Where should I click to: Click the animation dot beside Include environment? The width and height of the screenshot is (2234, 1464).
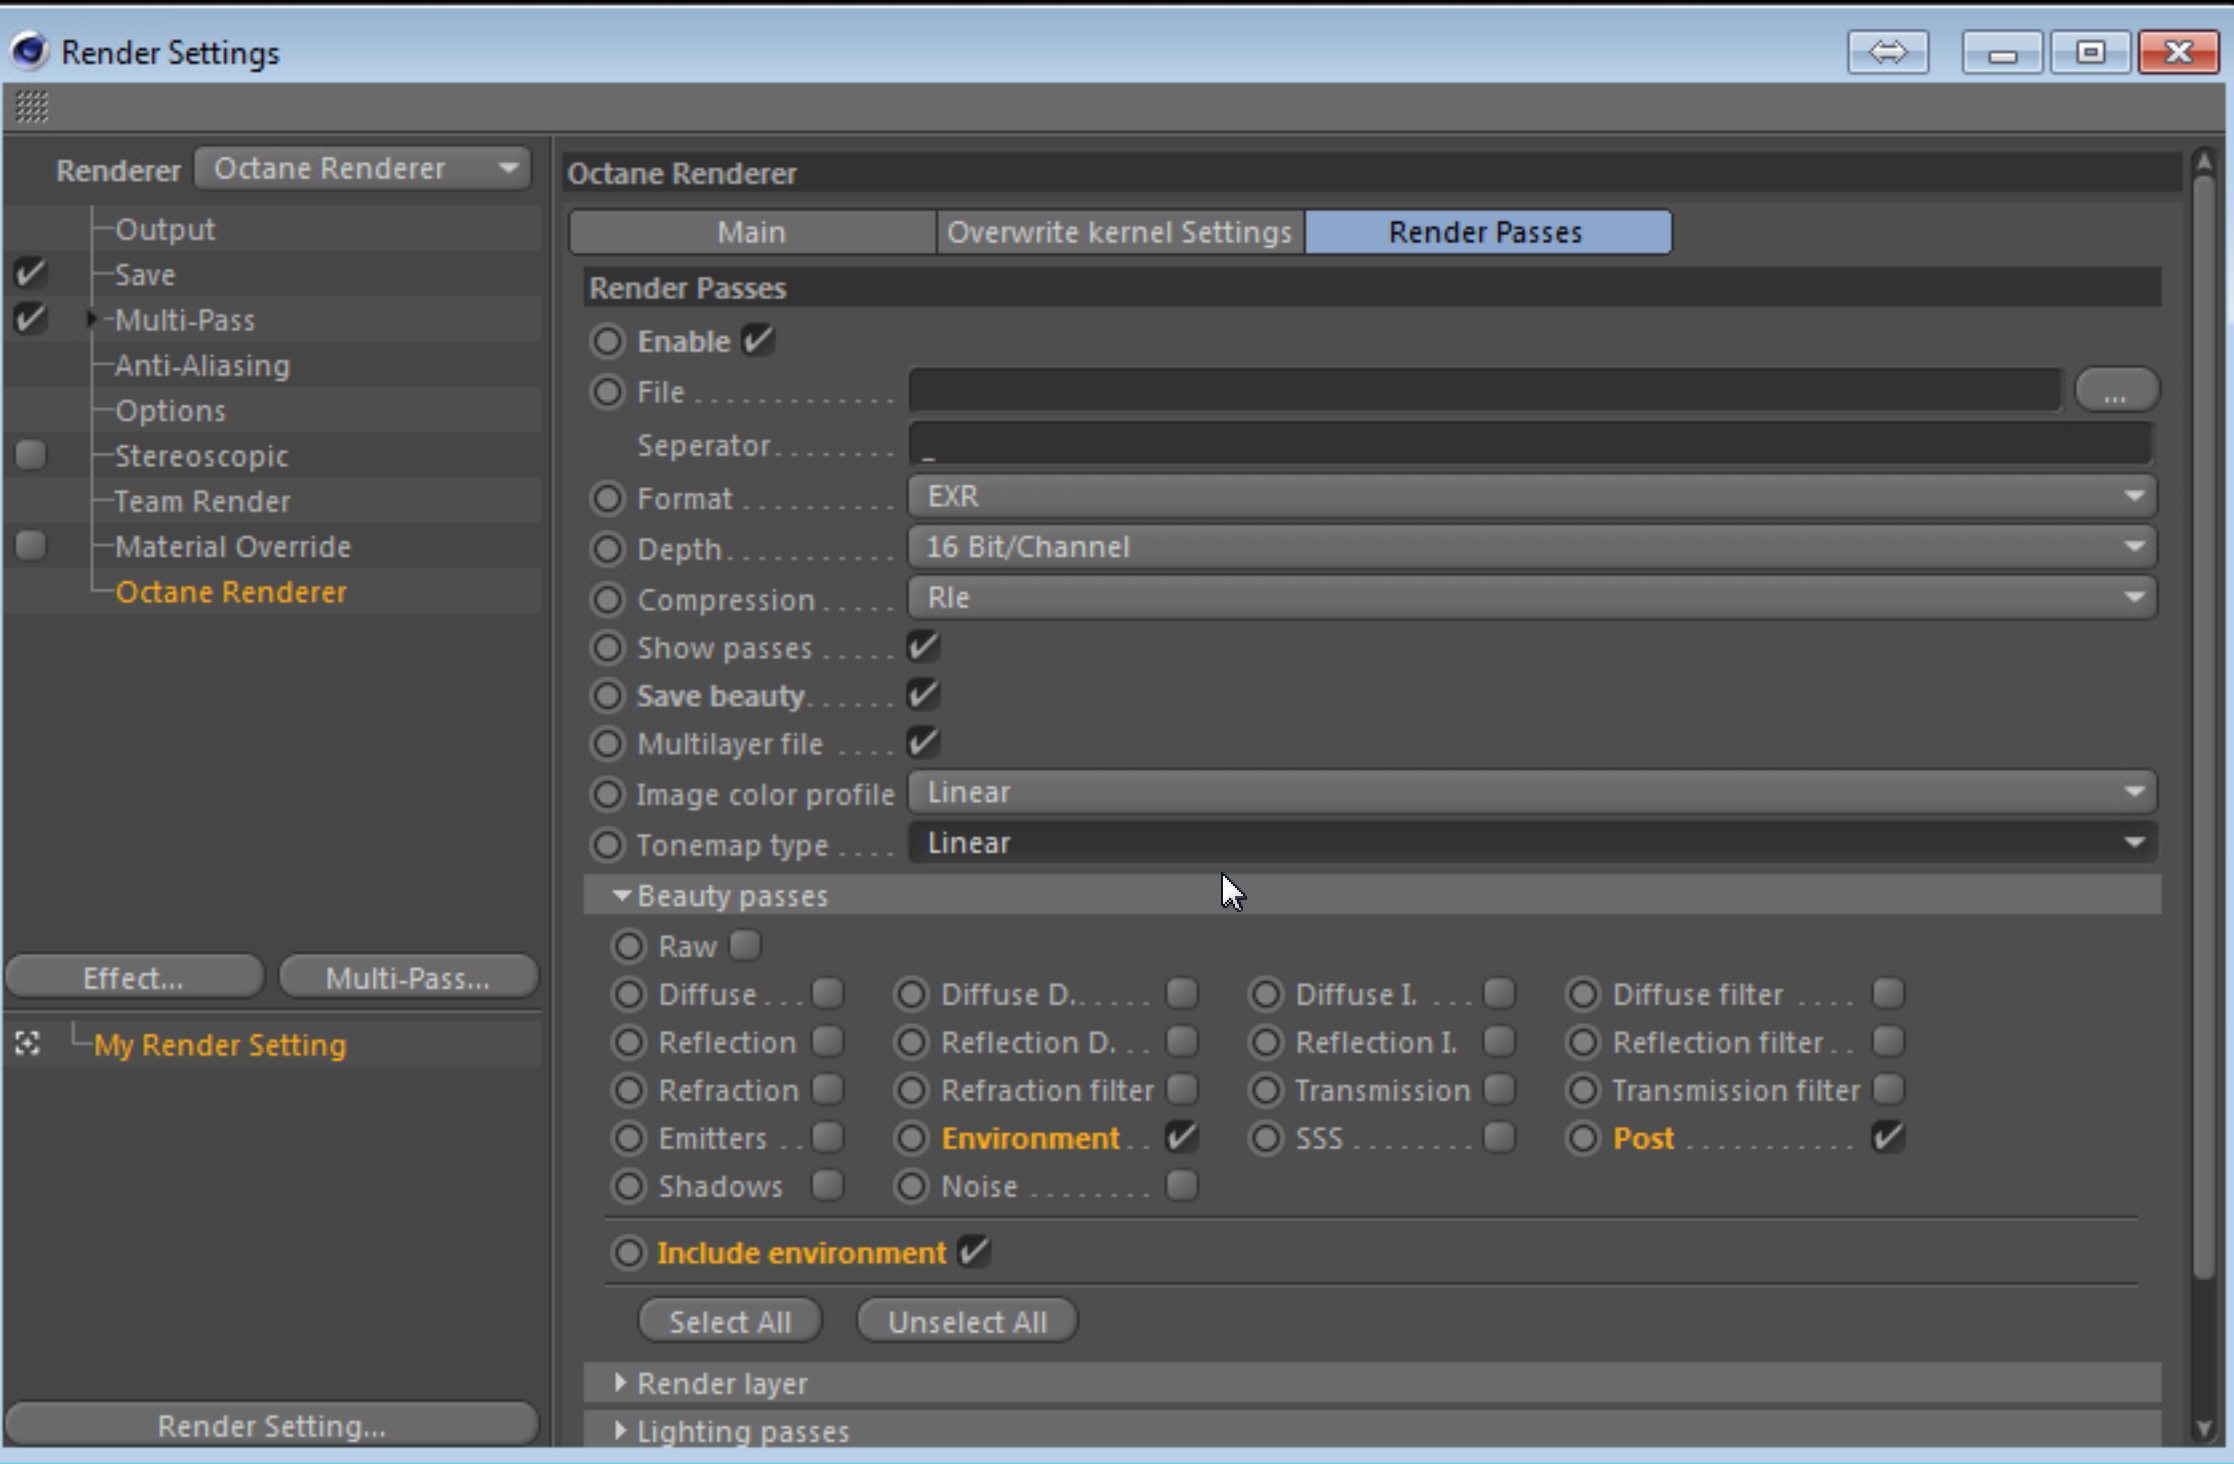629,1252
